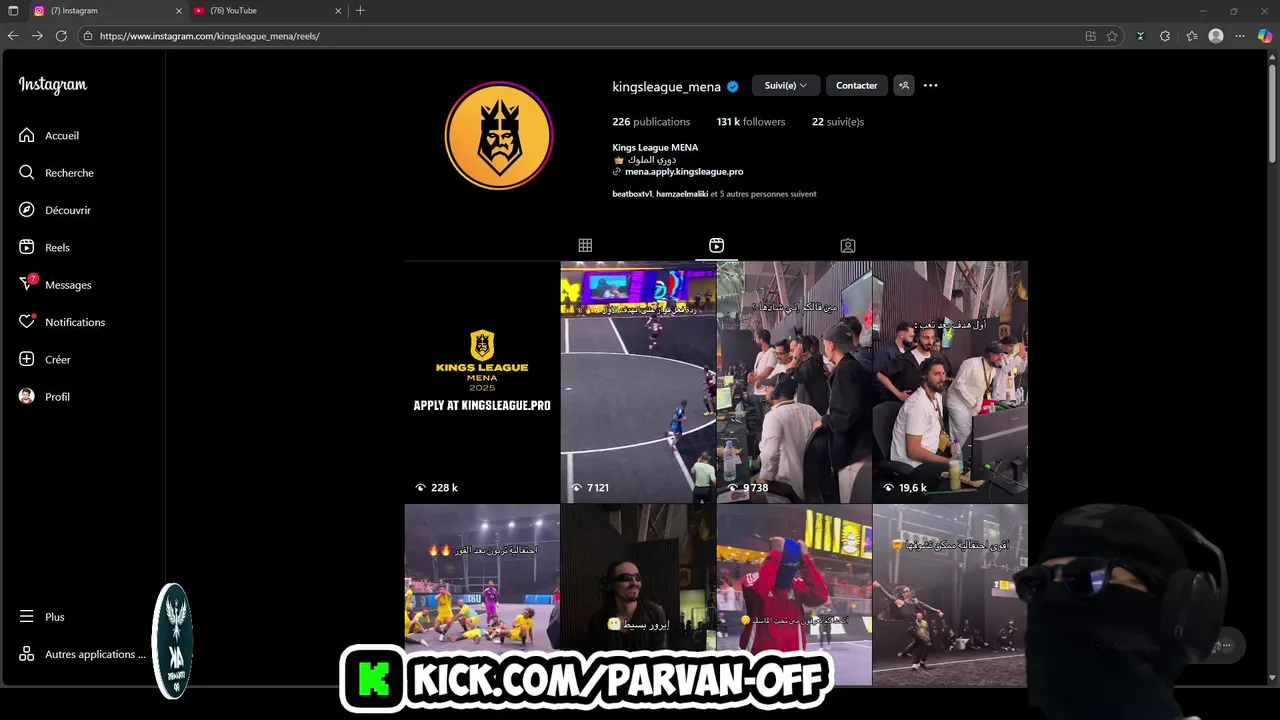The image size is (1280, 720).
Task: Open the profile three-dots options menu
Action: pos(930,85)
